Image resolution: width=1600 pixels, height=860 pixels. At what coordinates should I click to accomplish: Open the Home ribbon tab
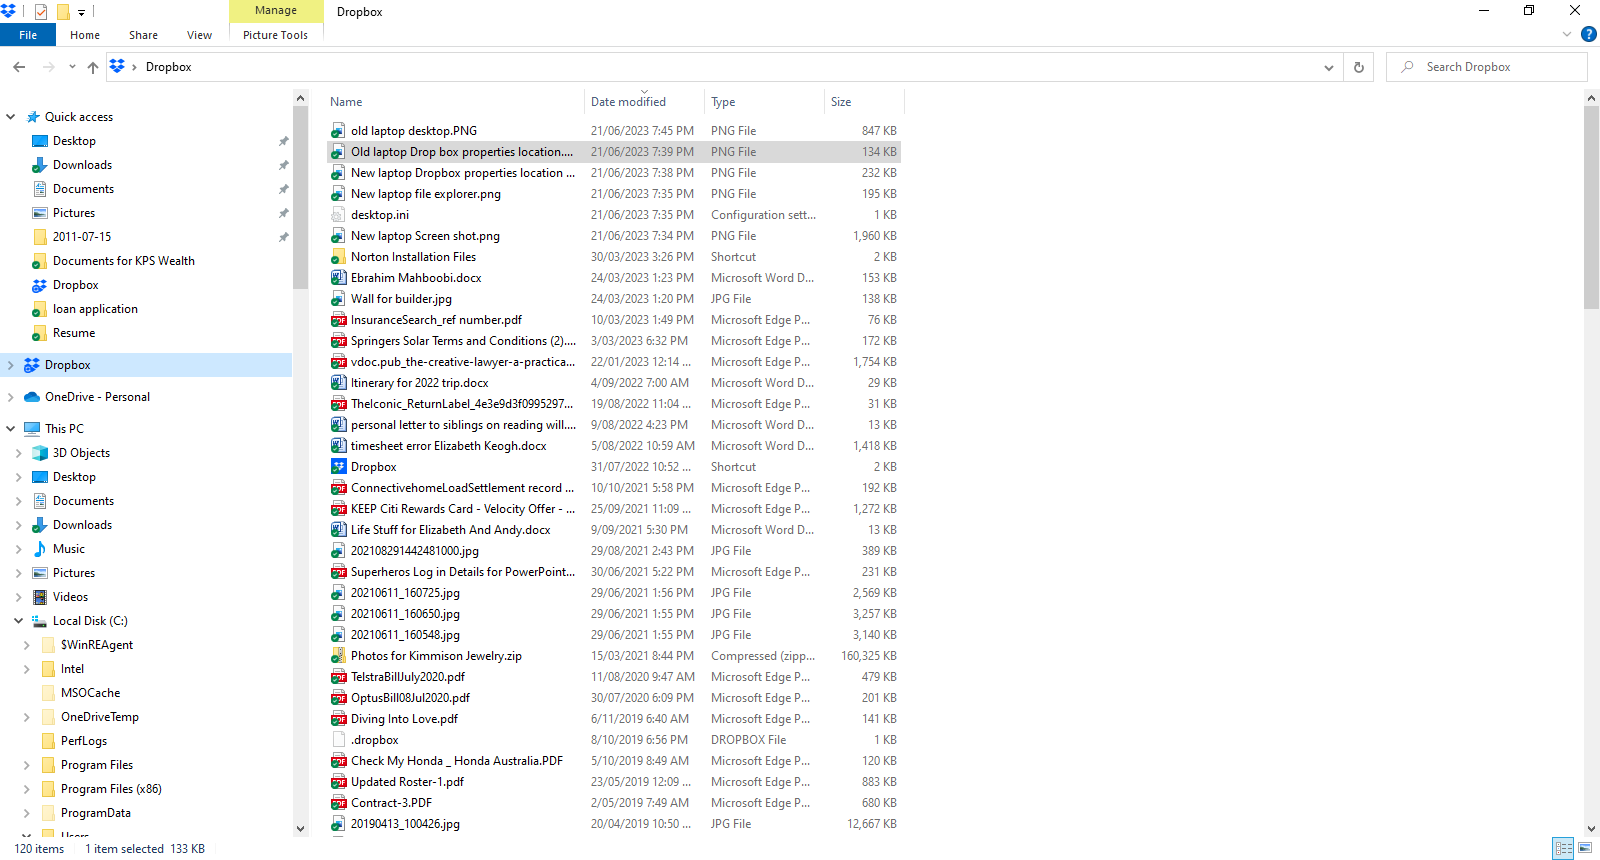pos(85,35)
